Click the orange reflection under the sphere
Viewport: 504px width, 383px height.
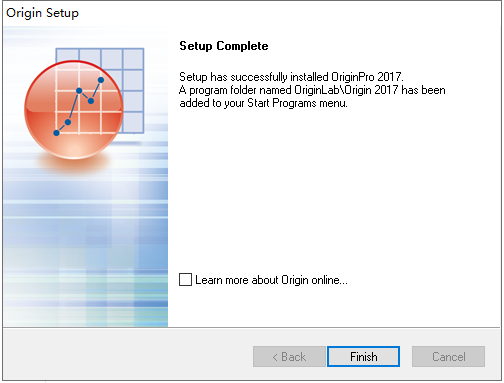(x=73, y=164)
